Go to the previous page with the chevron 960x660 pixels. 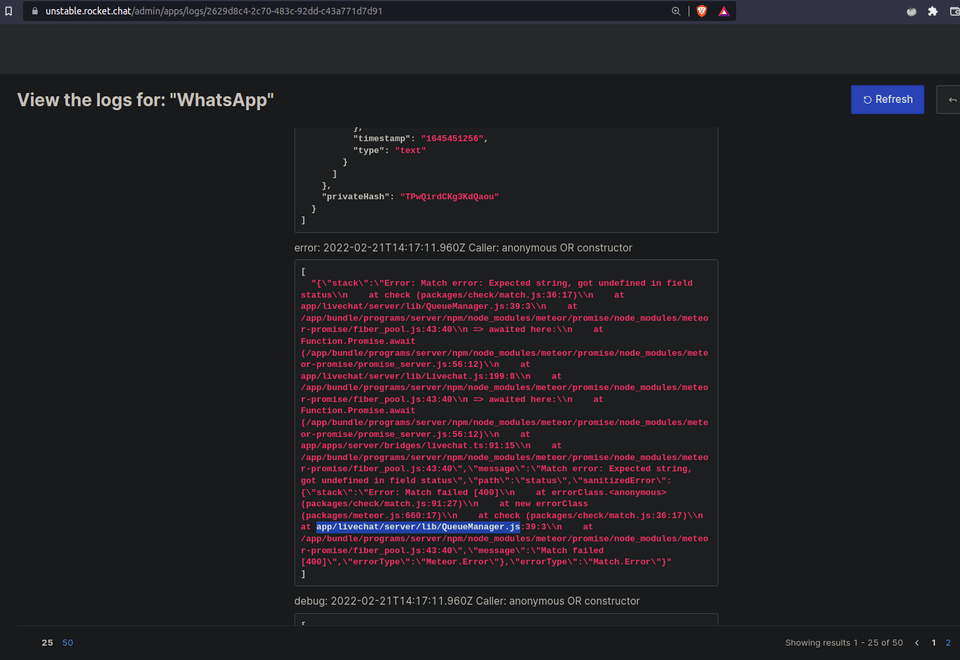(x=917, y=642)
